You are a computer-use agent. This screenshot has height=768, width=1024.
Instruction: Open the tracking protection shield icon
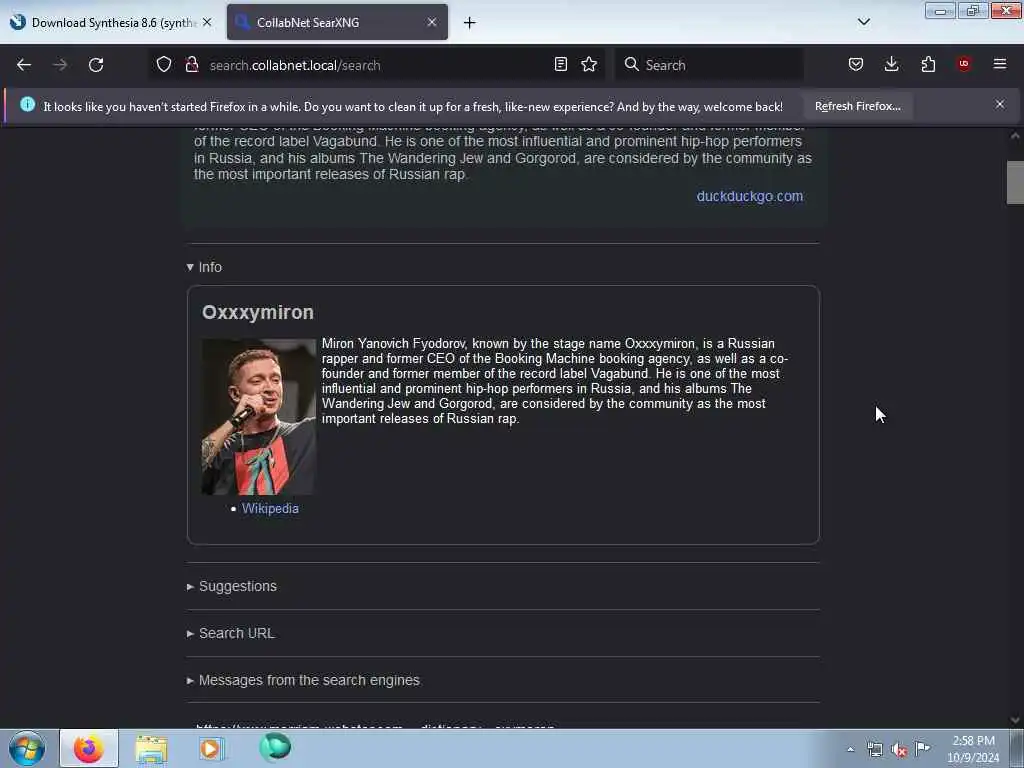point(164,65)
